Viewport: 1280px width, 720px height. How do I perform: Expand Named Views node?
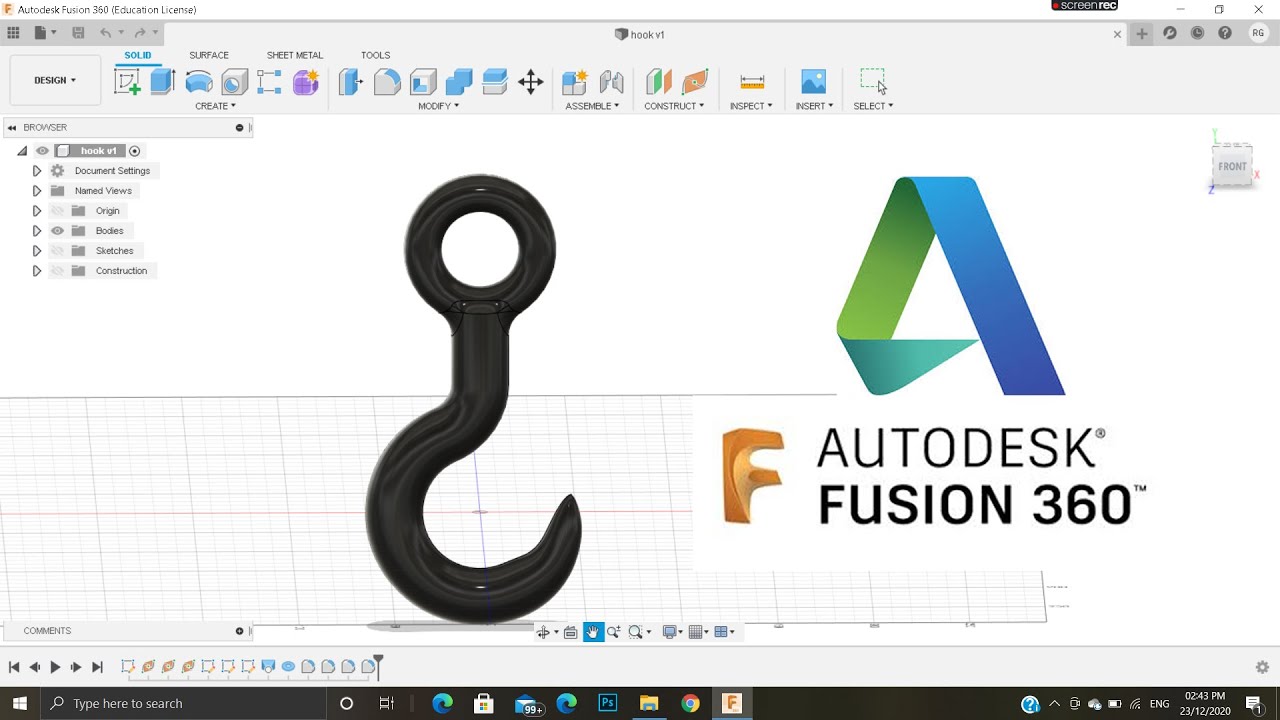[x=37, y=191]
